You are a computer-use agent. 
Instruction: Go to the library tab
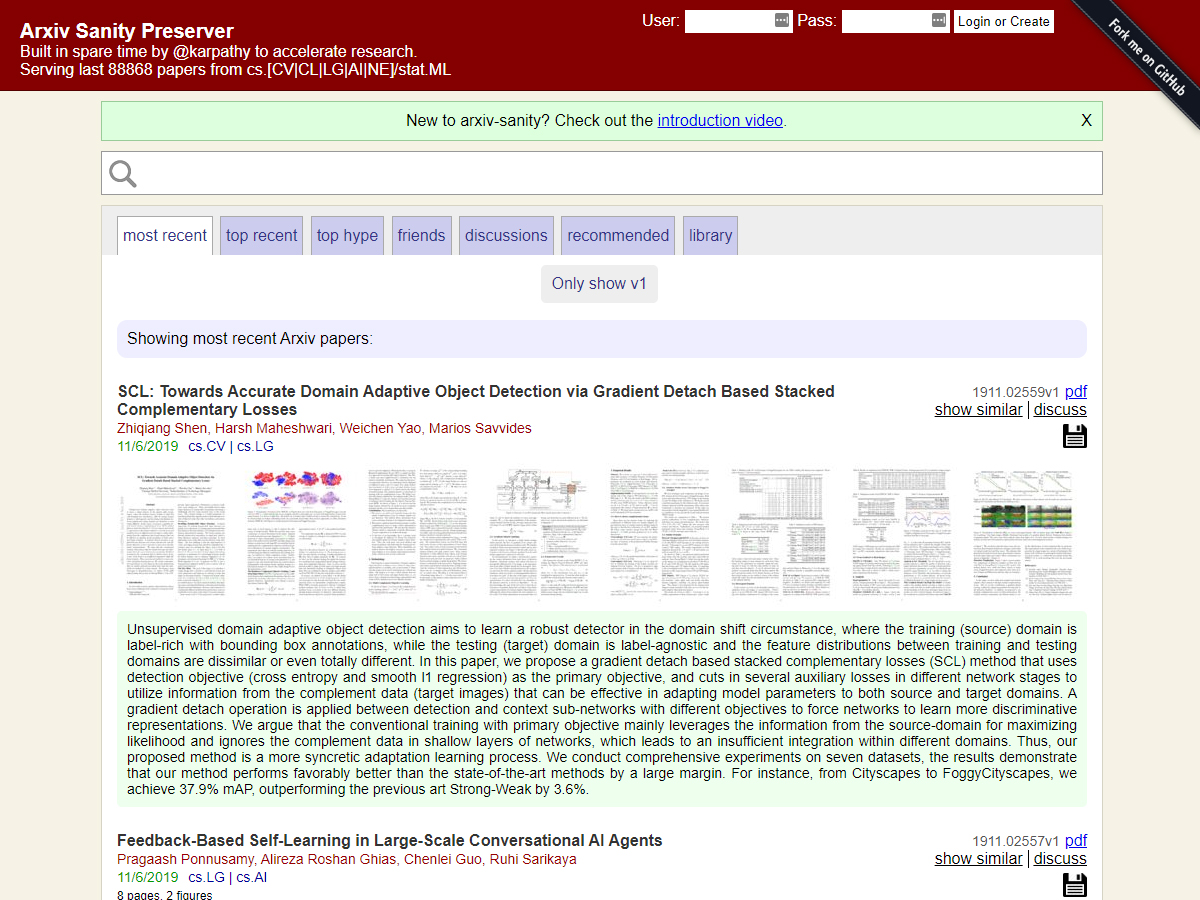point(710,236)
